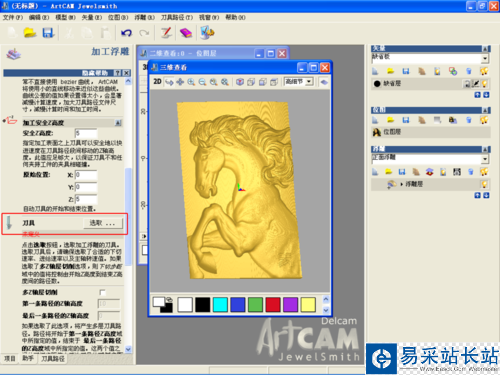Click the home position X input field
This screenshot has width=500, height=375.
coord(86,175)
